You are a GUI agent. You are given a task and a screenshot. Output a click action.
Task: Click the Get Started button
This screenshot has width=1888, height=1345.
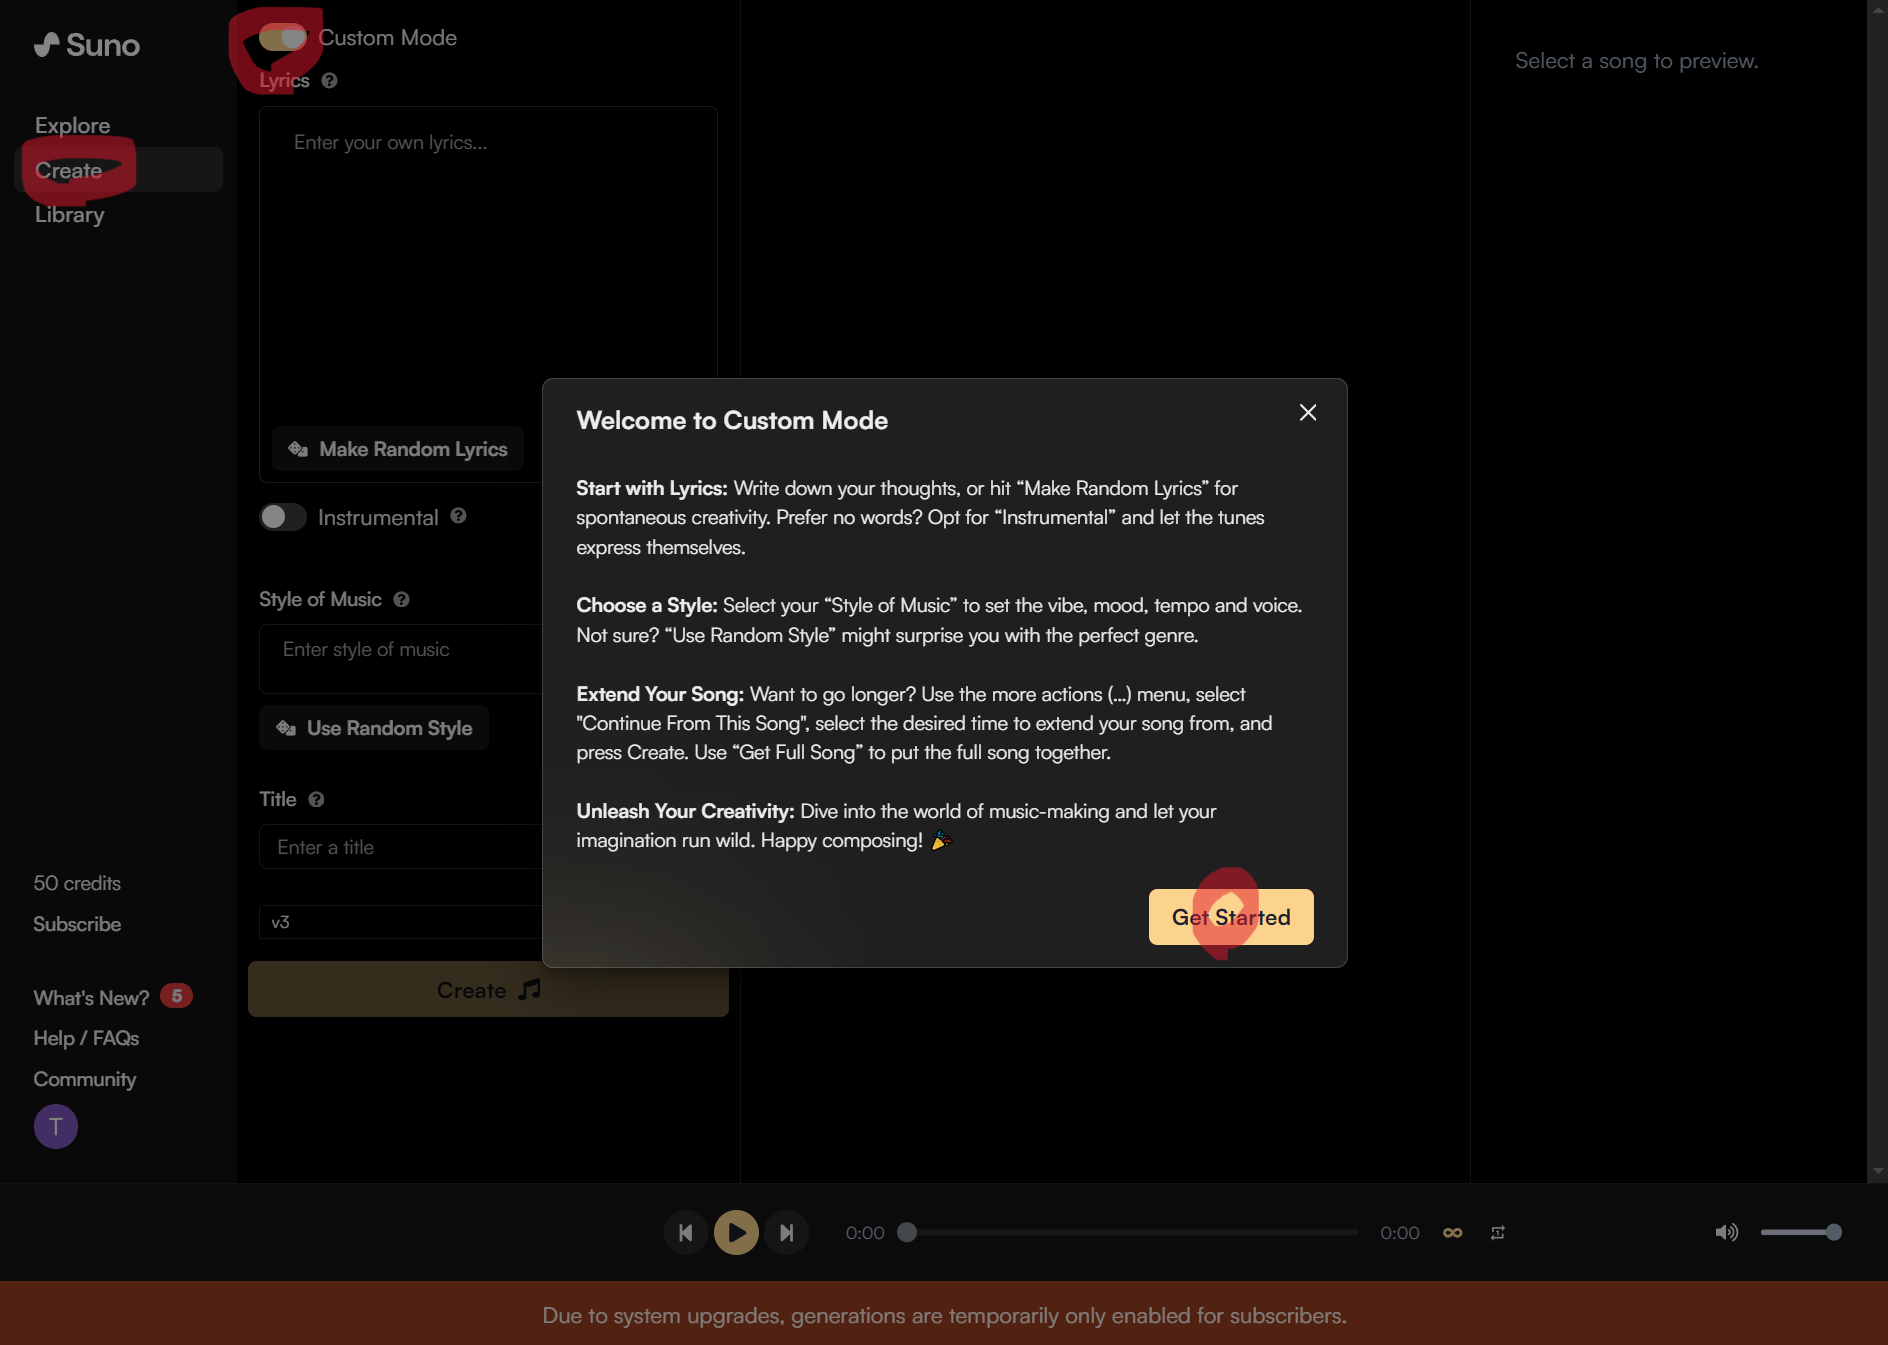1231,917
